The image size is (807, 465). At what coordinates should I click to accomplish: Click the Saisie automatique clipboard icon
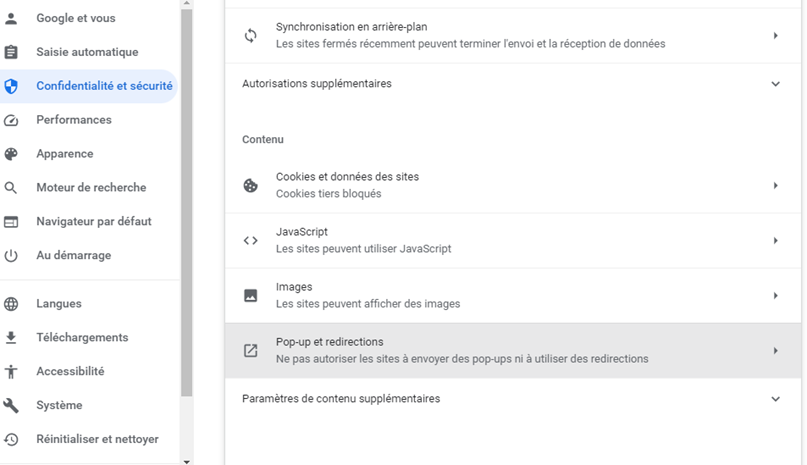[x=11, y=52]
